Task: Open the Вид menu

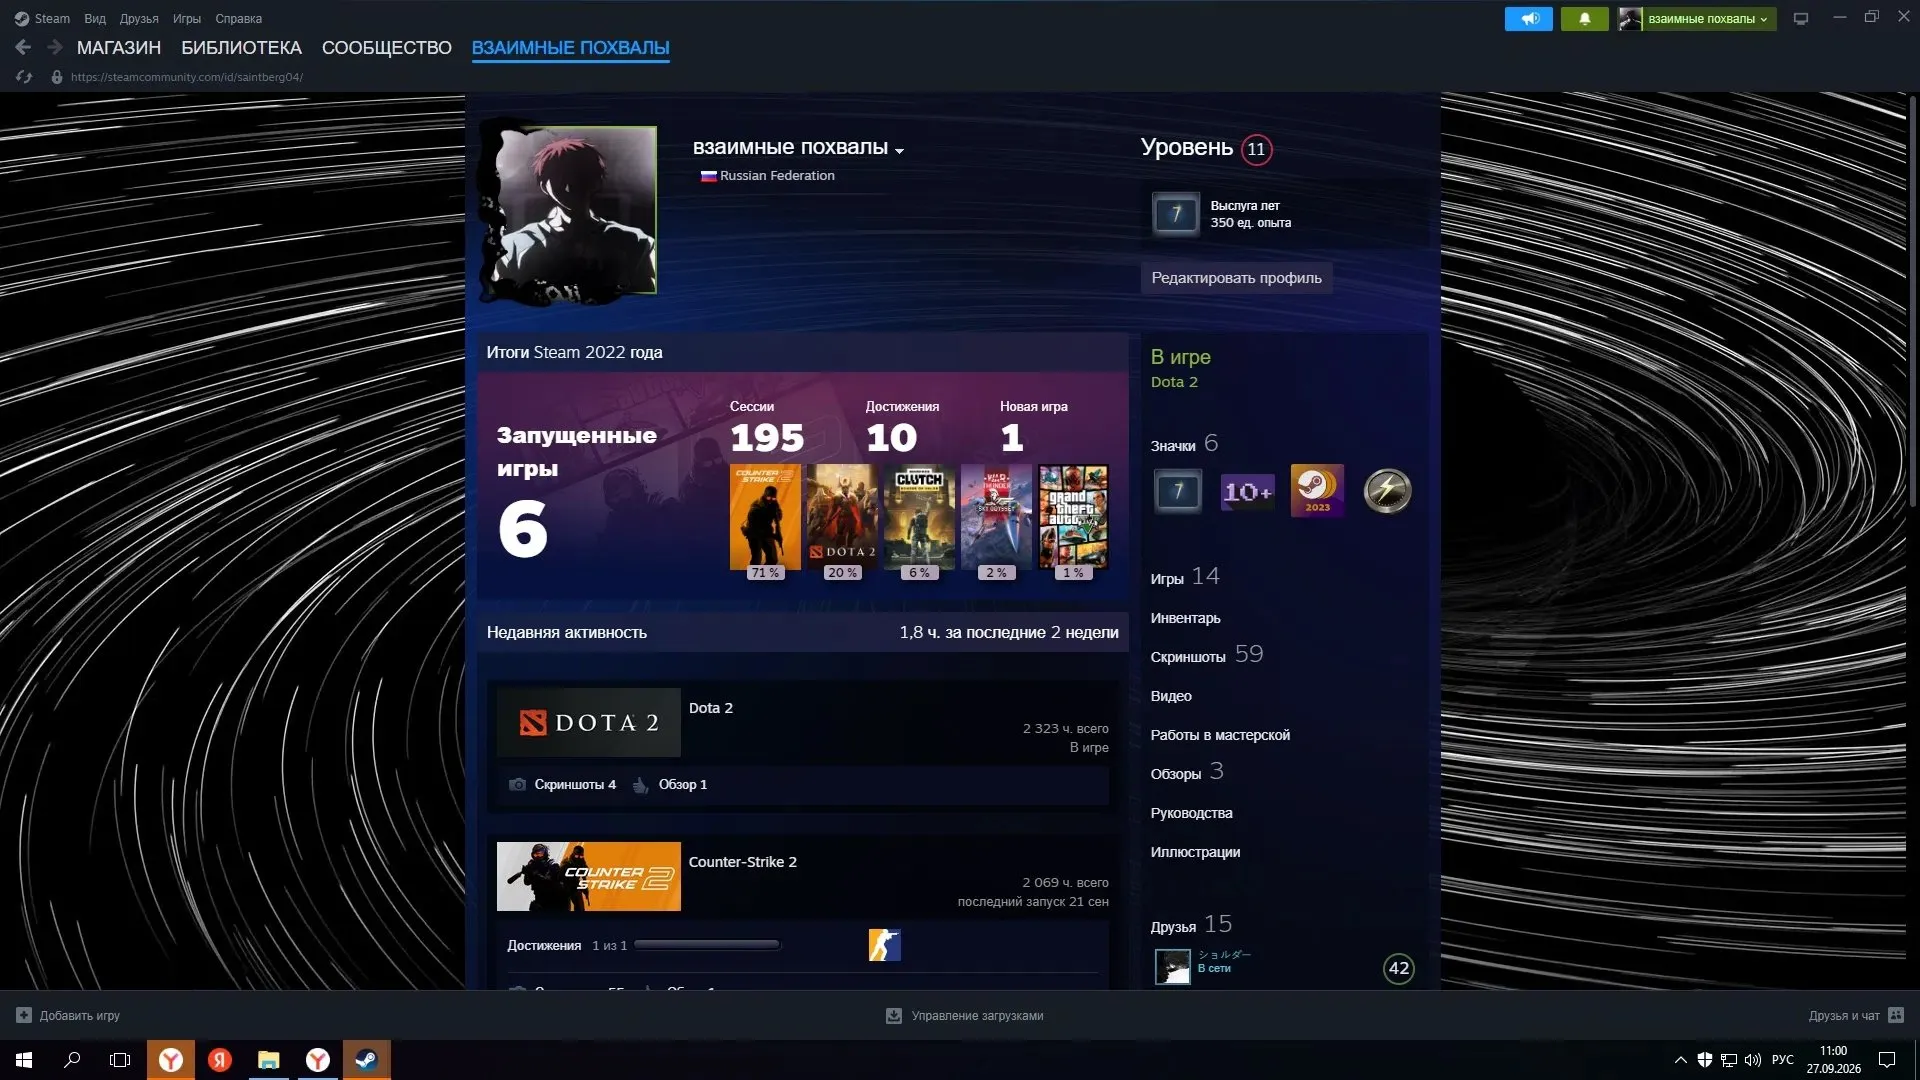Action: pyautogui.click(x=95, y=18)
